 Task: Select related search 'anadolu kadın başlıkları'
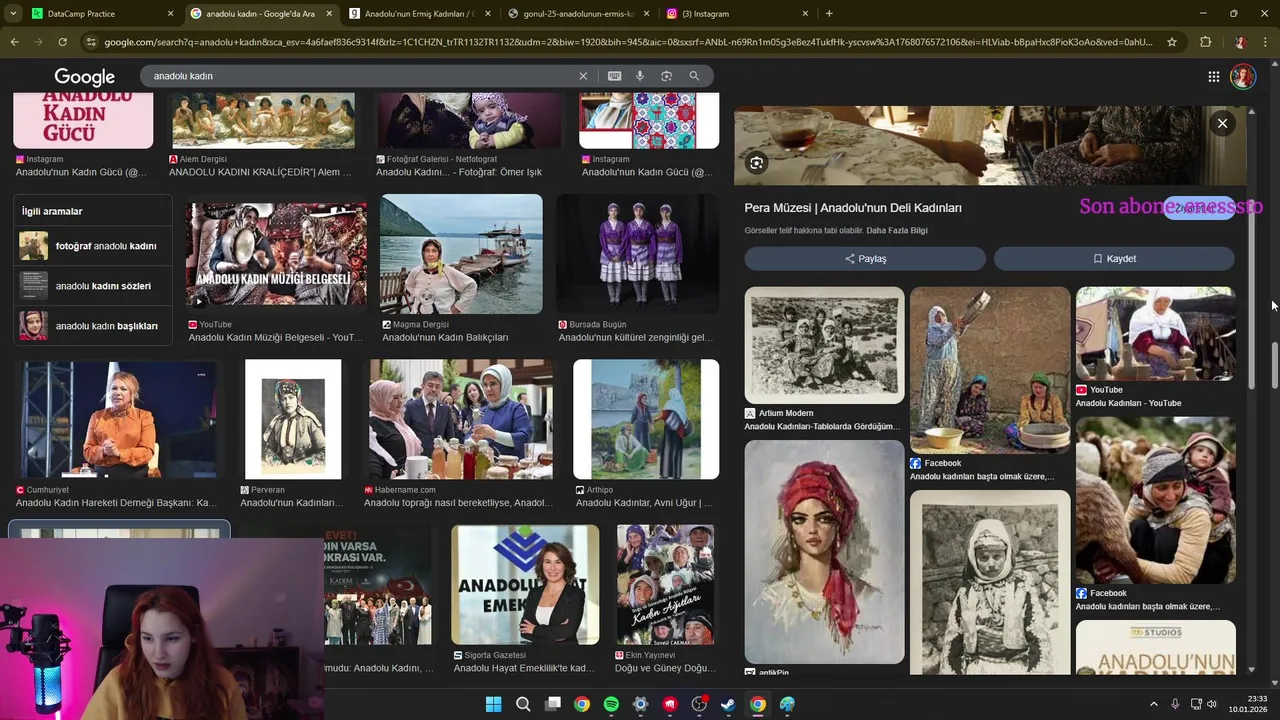[x=91, y=326]
